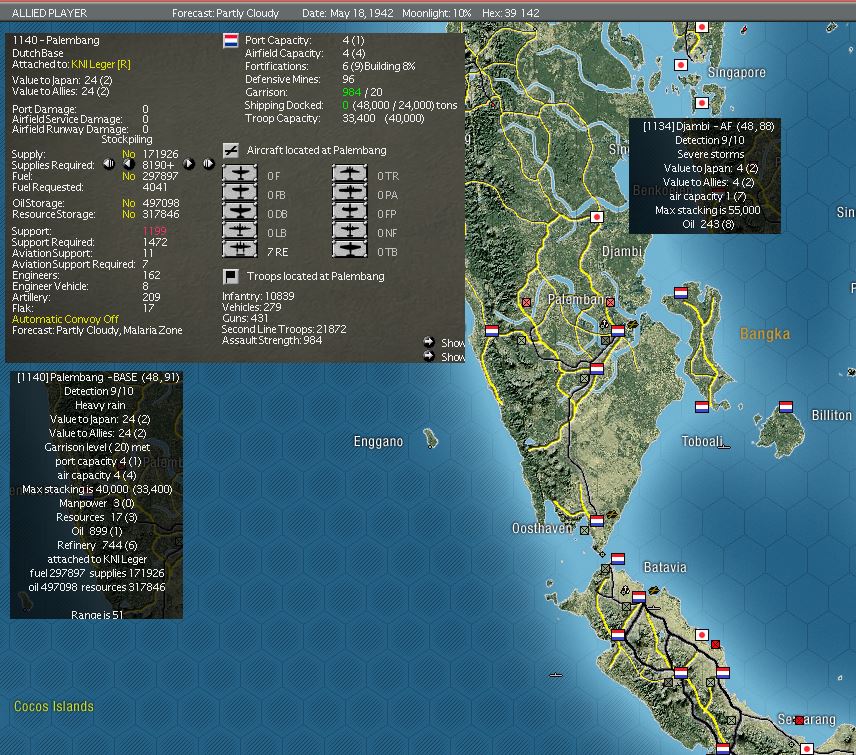
Task: Click the 'Bangka' island label
Action: (765, 334)
